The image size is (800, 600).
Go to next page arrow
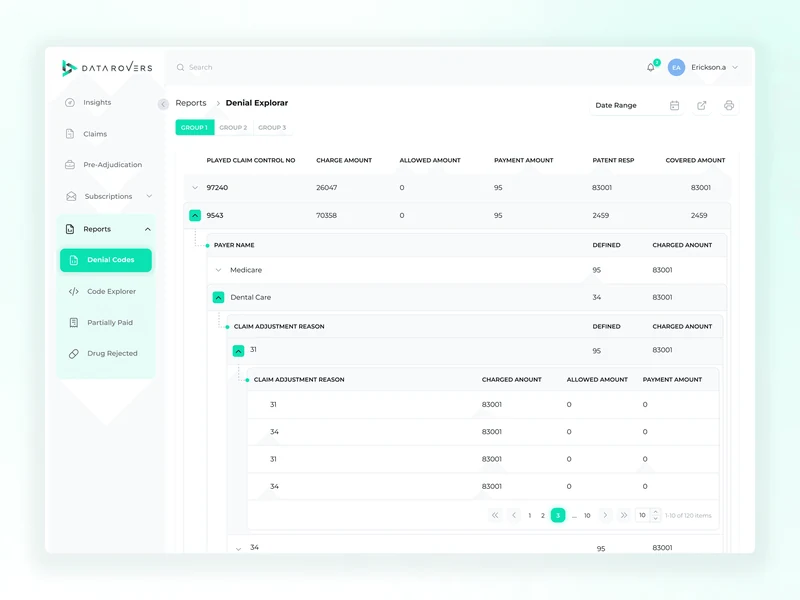605,515
